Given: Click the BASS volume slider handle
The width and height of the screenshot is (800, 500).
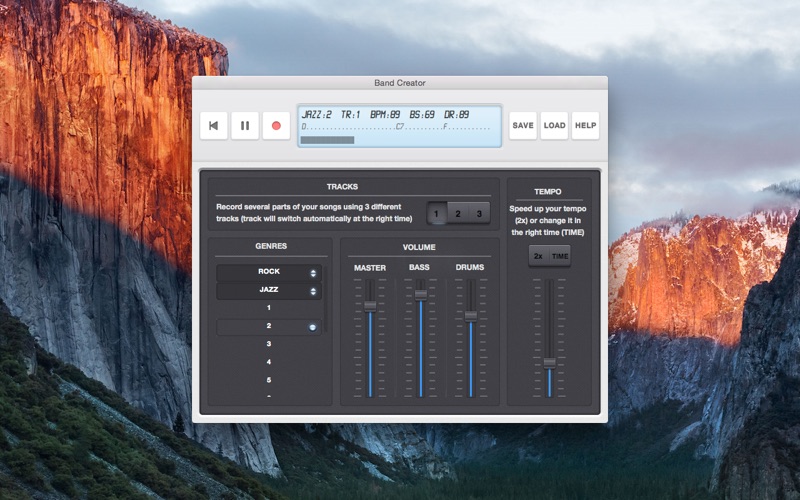Looking at the screenshot, I should [x=421, y=294].
